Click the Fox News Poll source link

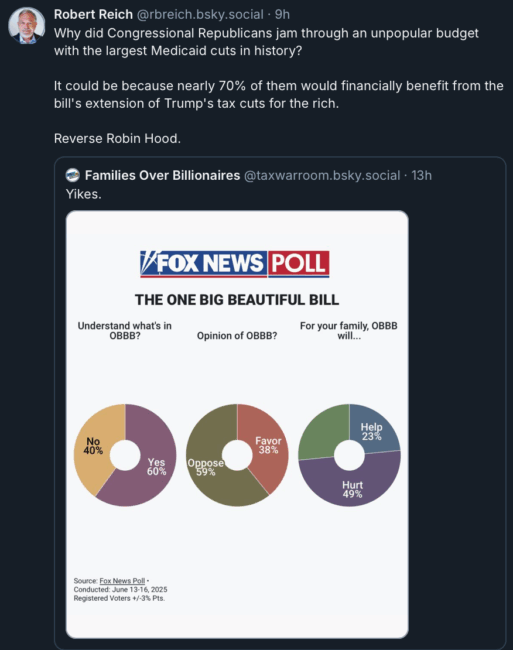click(122, 581)
